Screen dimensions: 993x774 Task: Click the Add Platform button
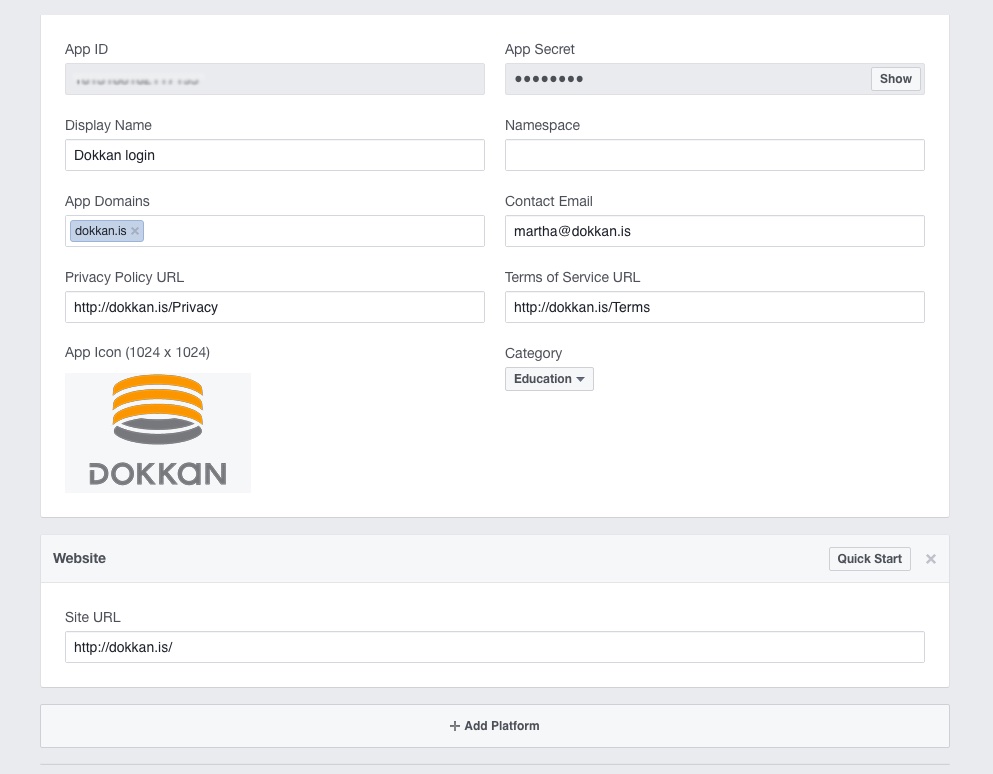495,726
